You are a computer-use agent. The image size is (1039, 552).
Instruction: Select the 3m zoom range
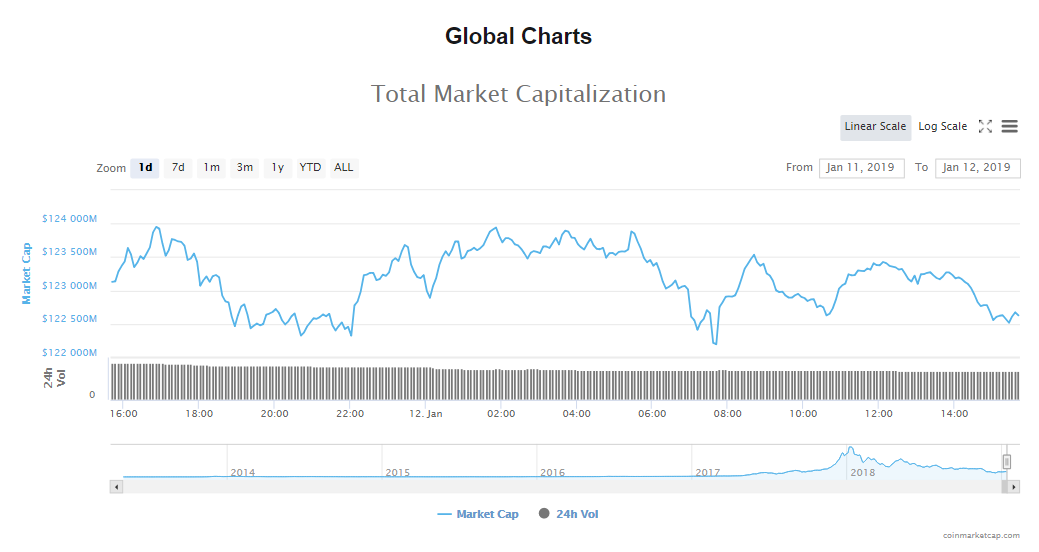tap(244, 167)
